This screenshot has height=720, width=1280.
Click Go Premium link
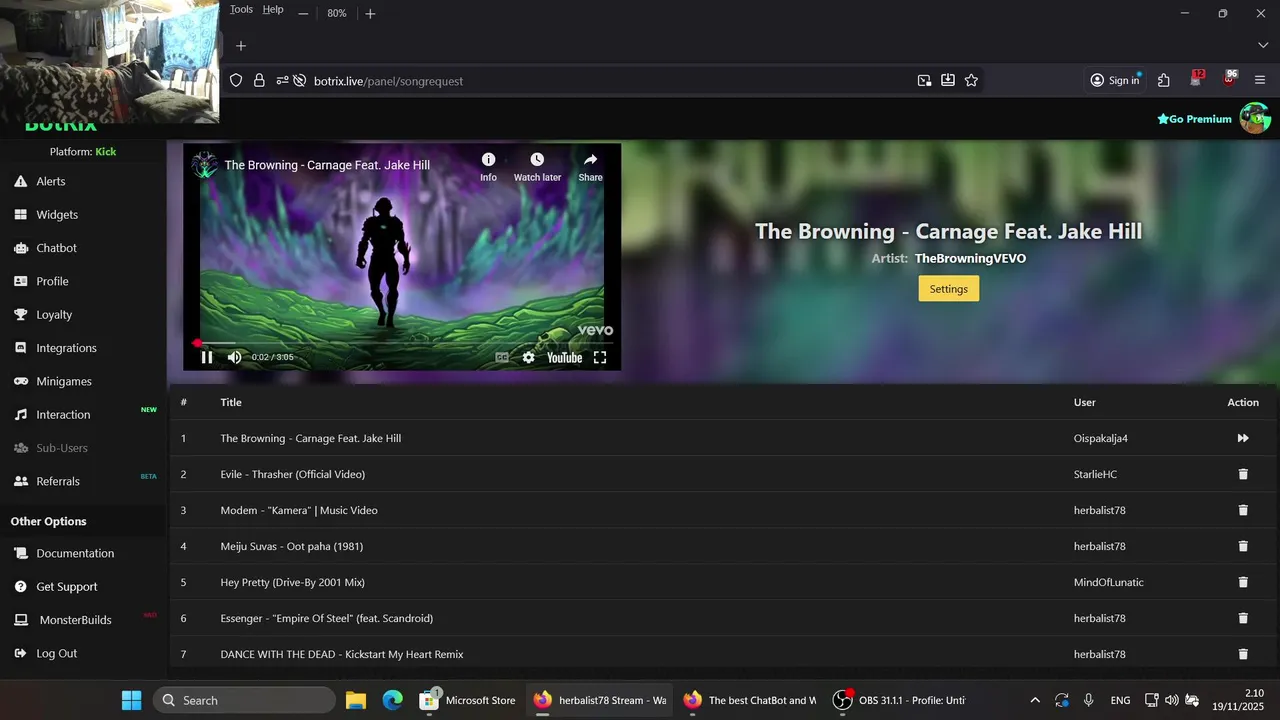(x=1194, y=119)
